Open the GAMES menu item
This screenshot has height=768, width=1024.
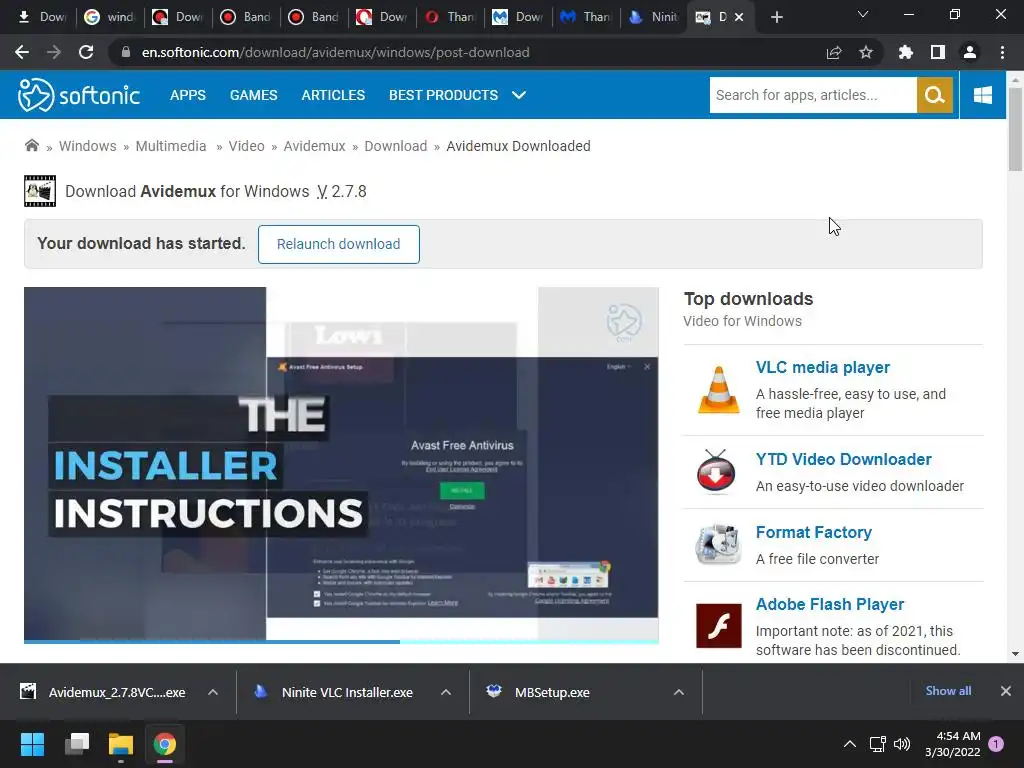coord(253,95)
